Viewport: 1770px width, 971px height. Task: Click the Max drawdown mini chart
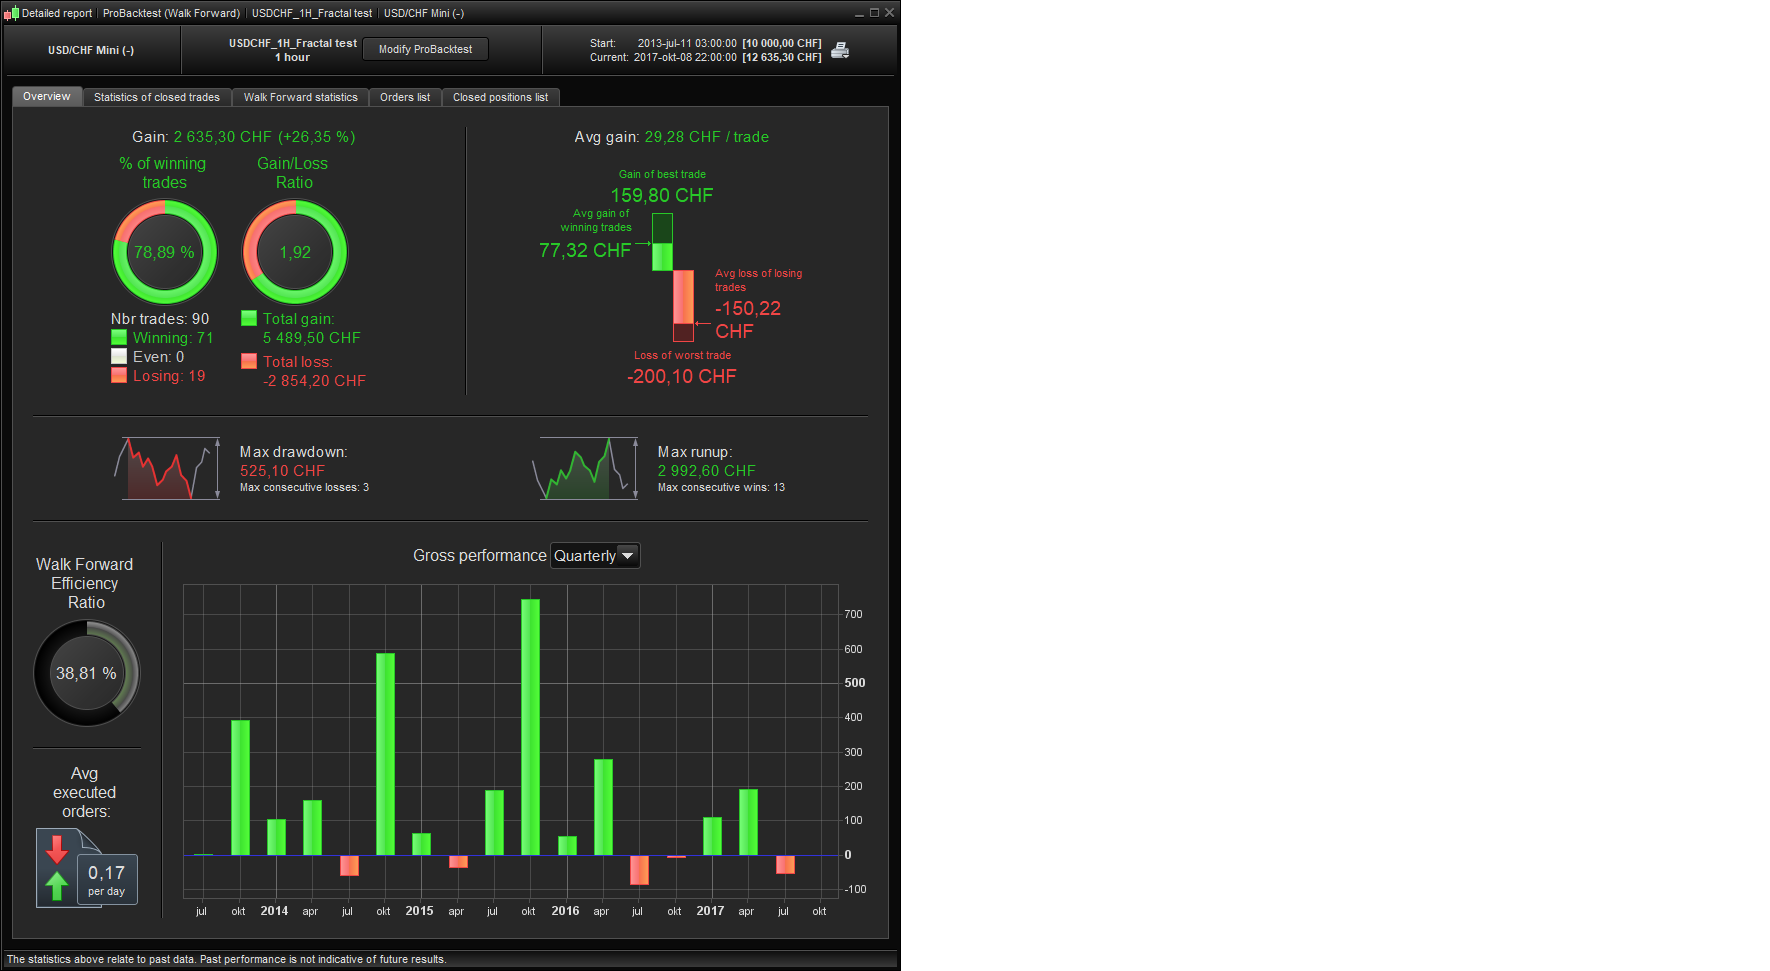[167, 468]
